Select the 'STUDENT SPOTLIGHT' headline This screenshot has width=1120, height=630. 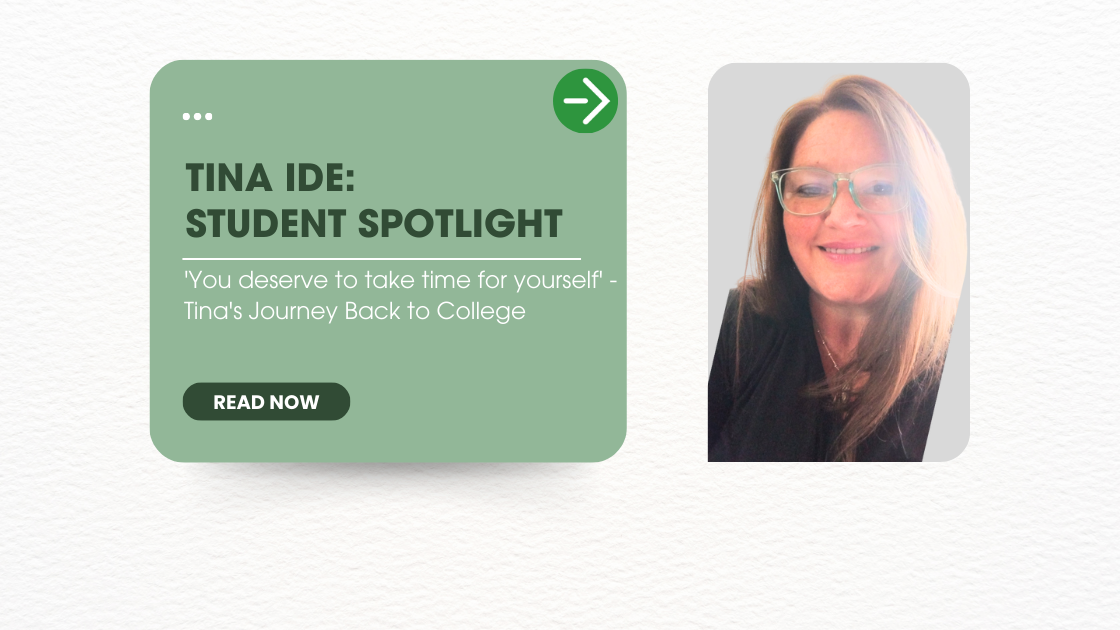(374, 223)
